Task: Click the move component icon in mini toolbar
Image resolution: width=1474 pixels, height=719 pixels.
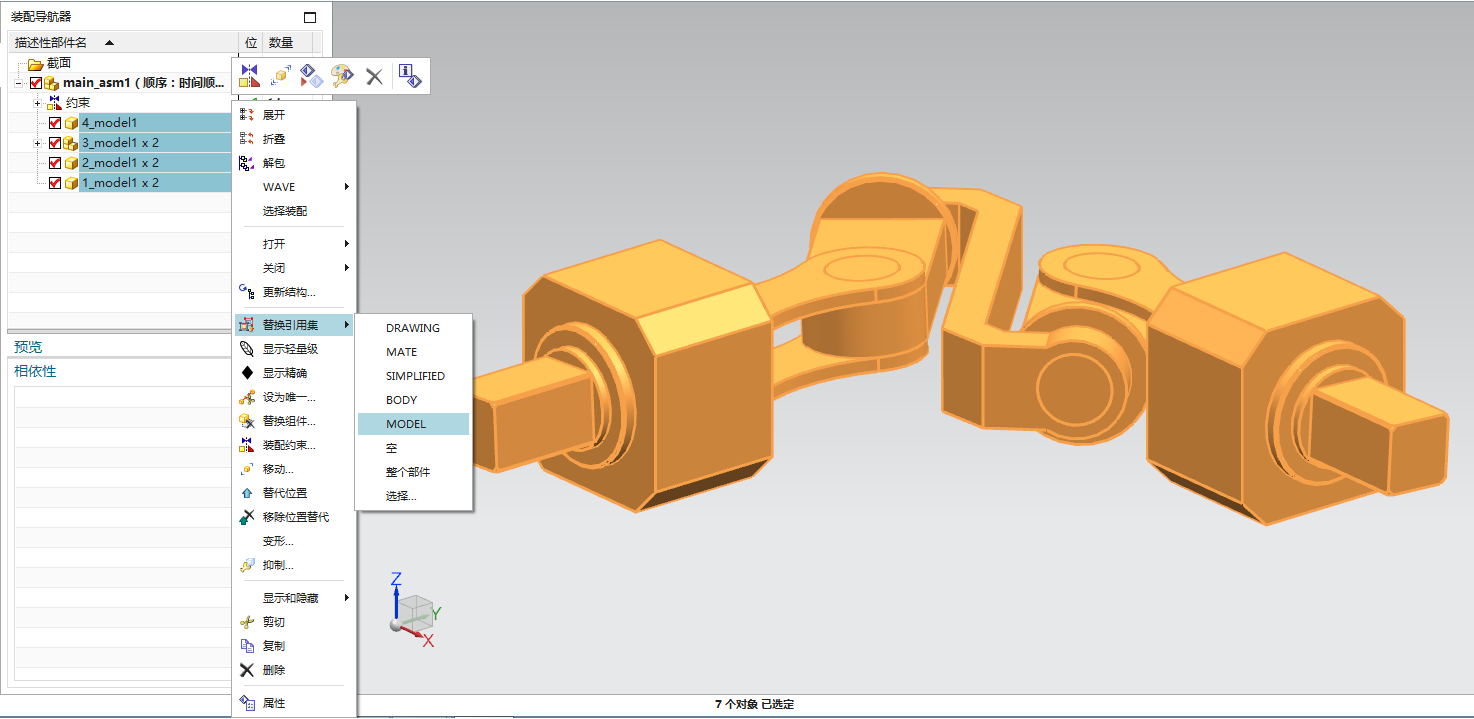Action: tap(281, 76)
